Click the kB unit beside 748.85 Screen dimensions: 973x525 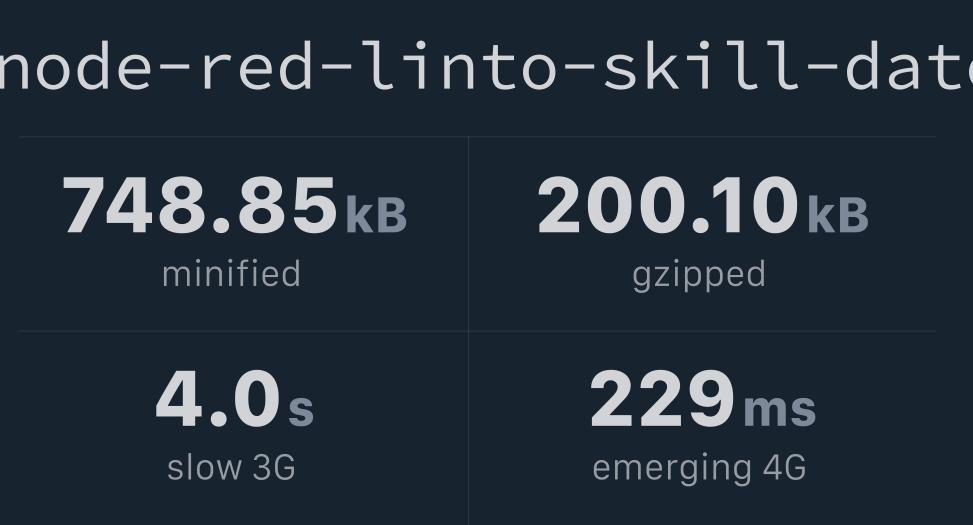click(376, 215)
